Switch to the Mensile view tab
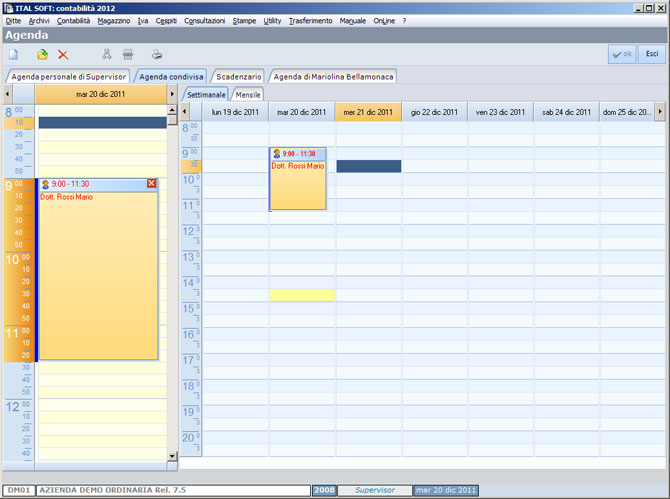 point(248,93)
